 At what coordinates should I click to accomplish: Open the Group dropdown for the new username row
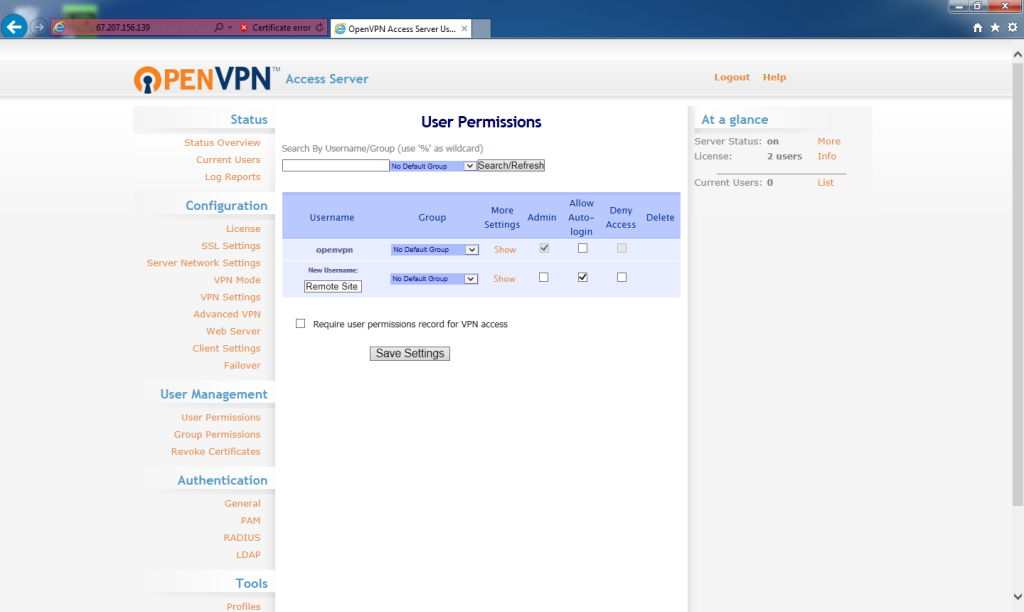[434, 279]
